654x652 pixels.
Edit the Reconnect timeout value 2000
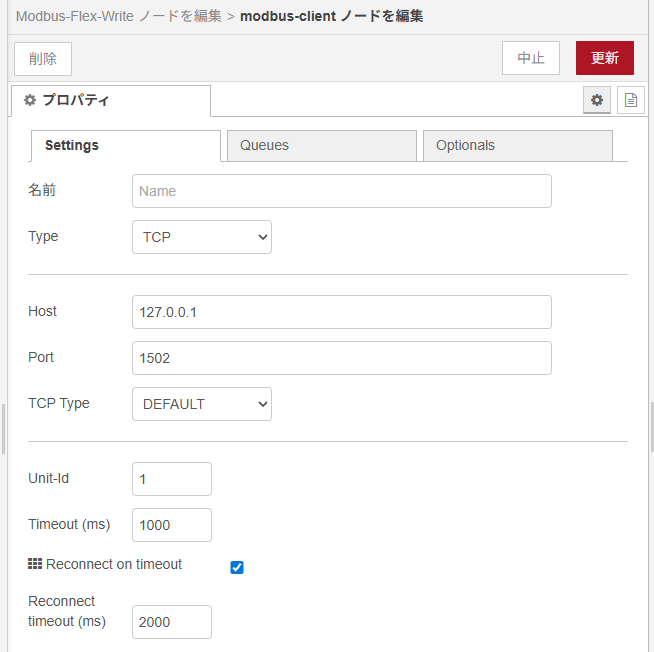[x=172, y=622]
